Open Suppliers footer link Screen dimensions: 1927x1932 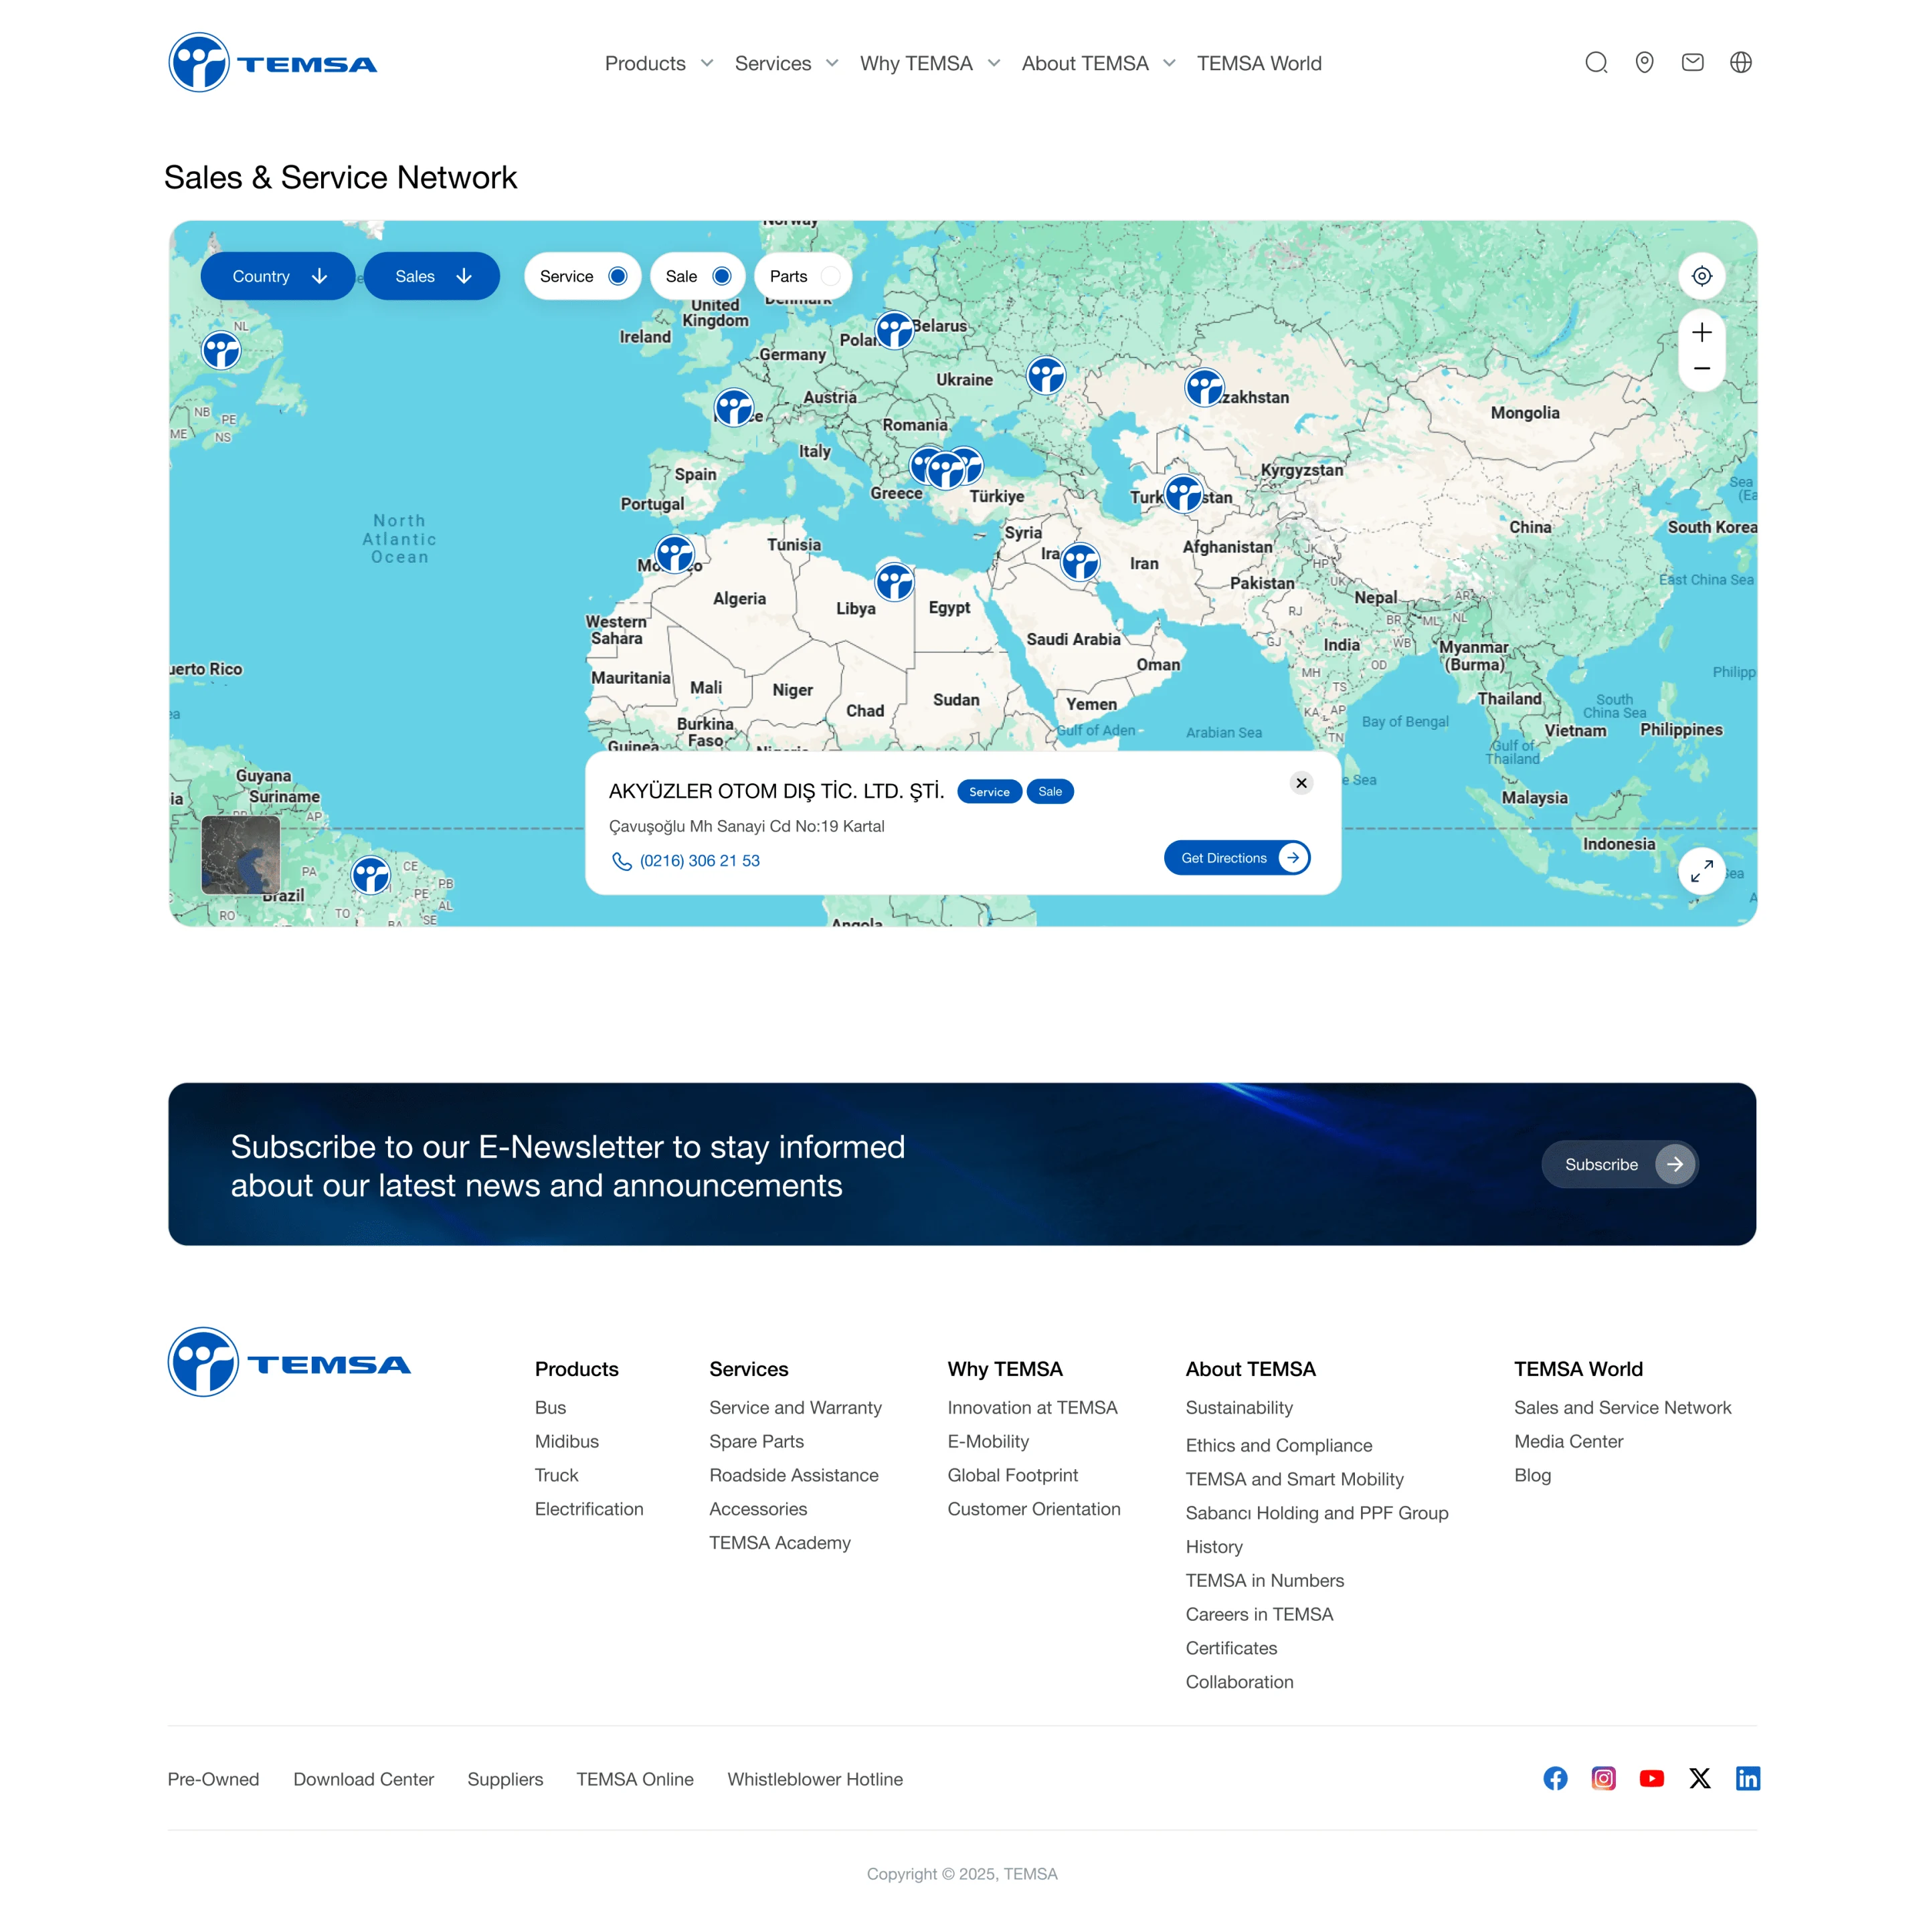click(505, 1779)
